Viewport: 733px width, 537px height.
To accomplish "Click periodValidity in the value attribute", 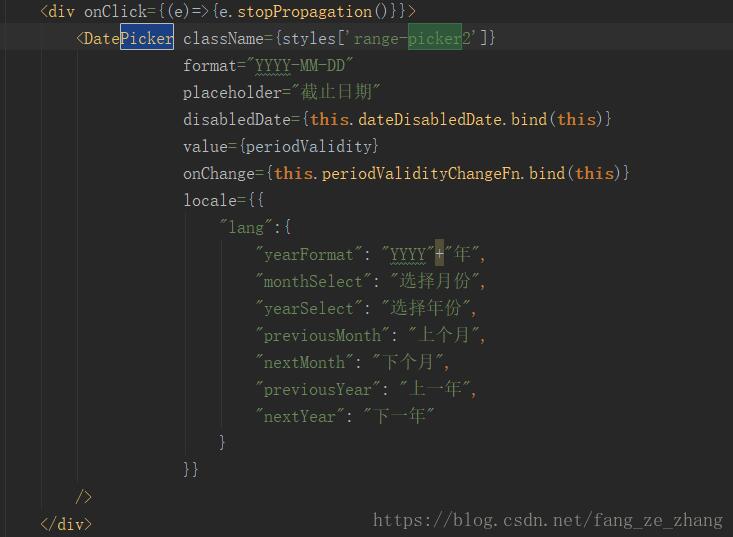I will pyautogui.click(x=309, y=146).
